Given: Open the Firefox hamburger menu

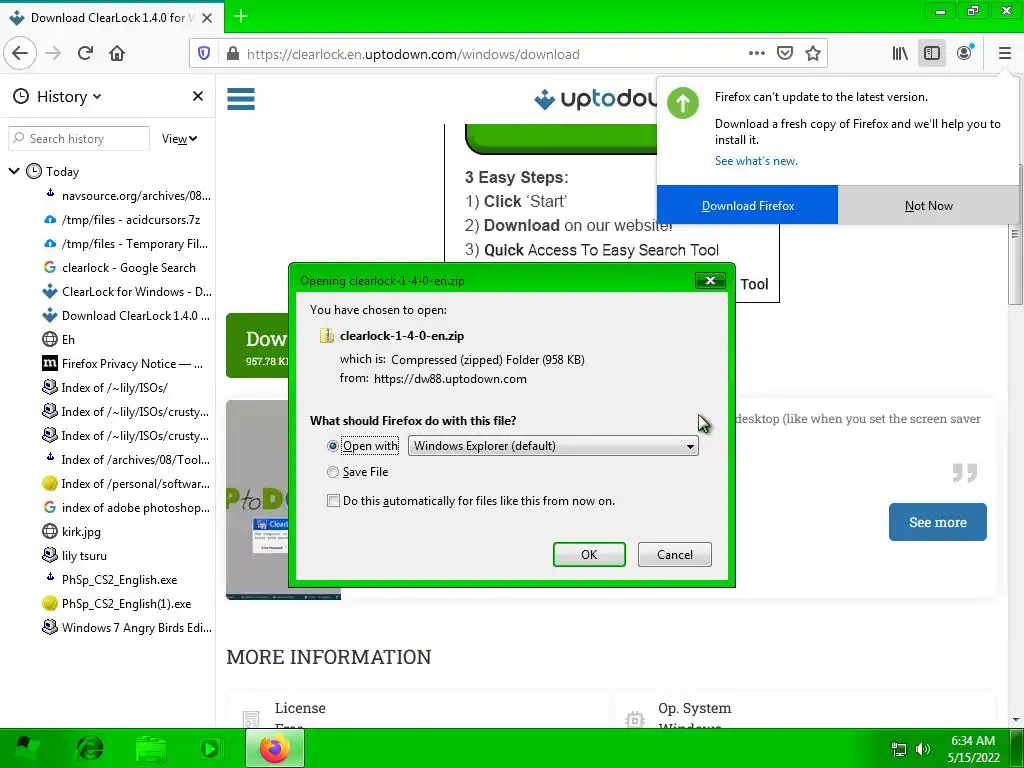Looking at the screenshot, I should click(1004, 54).
